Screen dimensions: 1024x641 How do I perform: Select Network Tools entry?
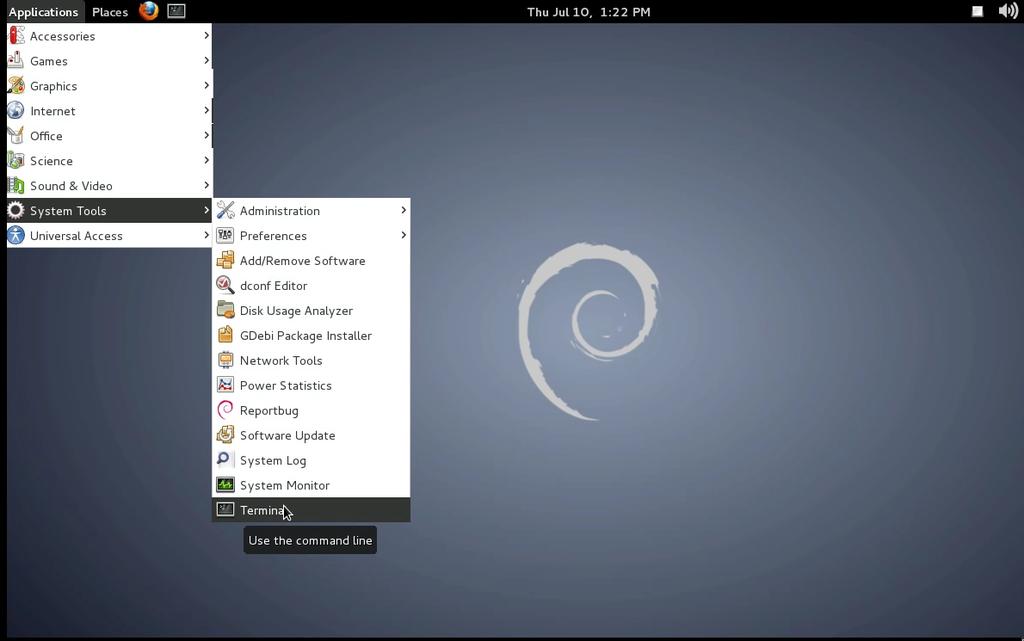(311, 360)
